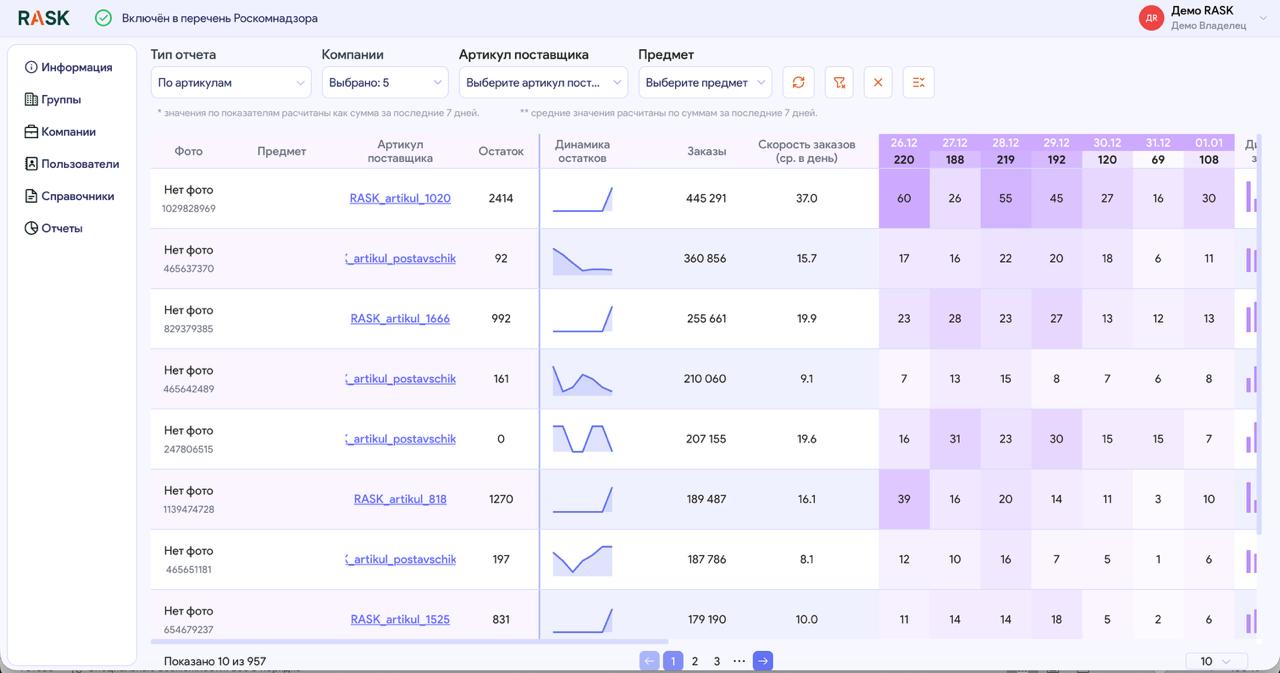Click the orange refresh report icon
The image size is (1280, 673).
click(798, 83)
